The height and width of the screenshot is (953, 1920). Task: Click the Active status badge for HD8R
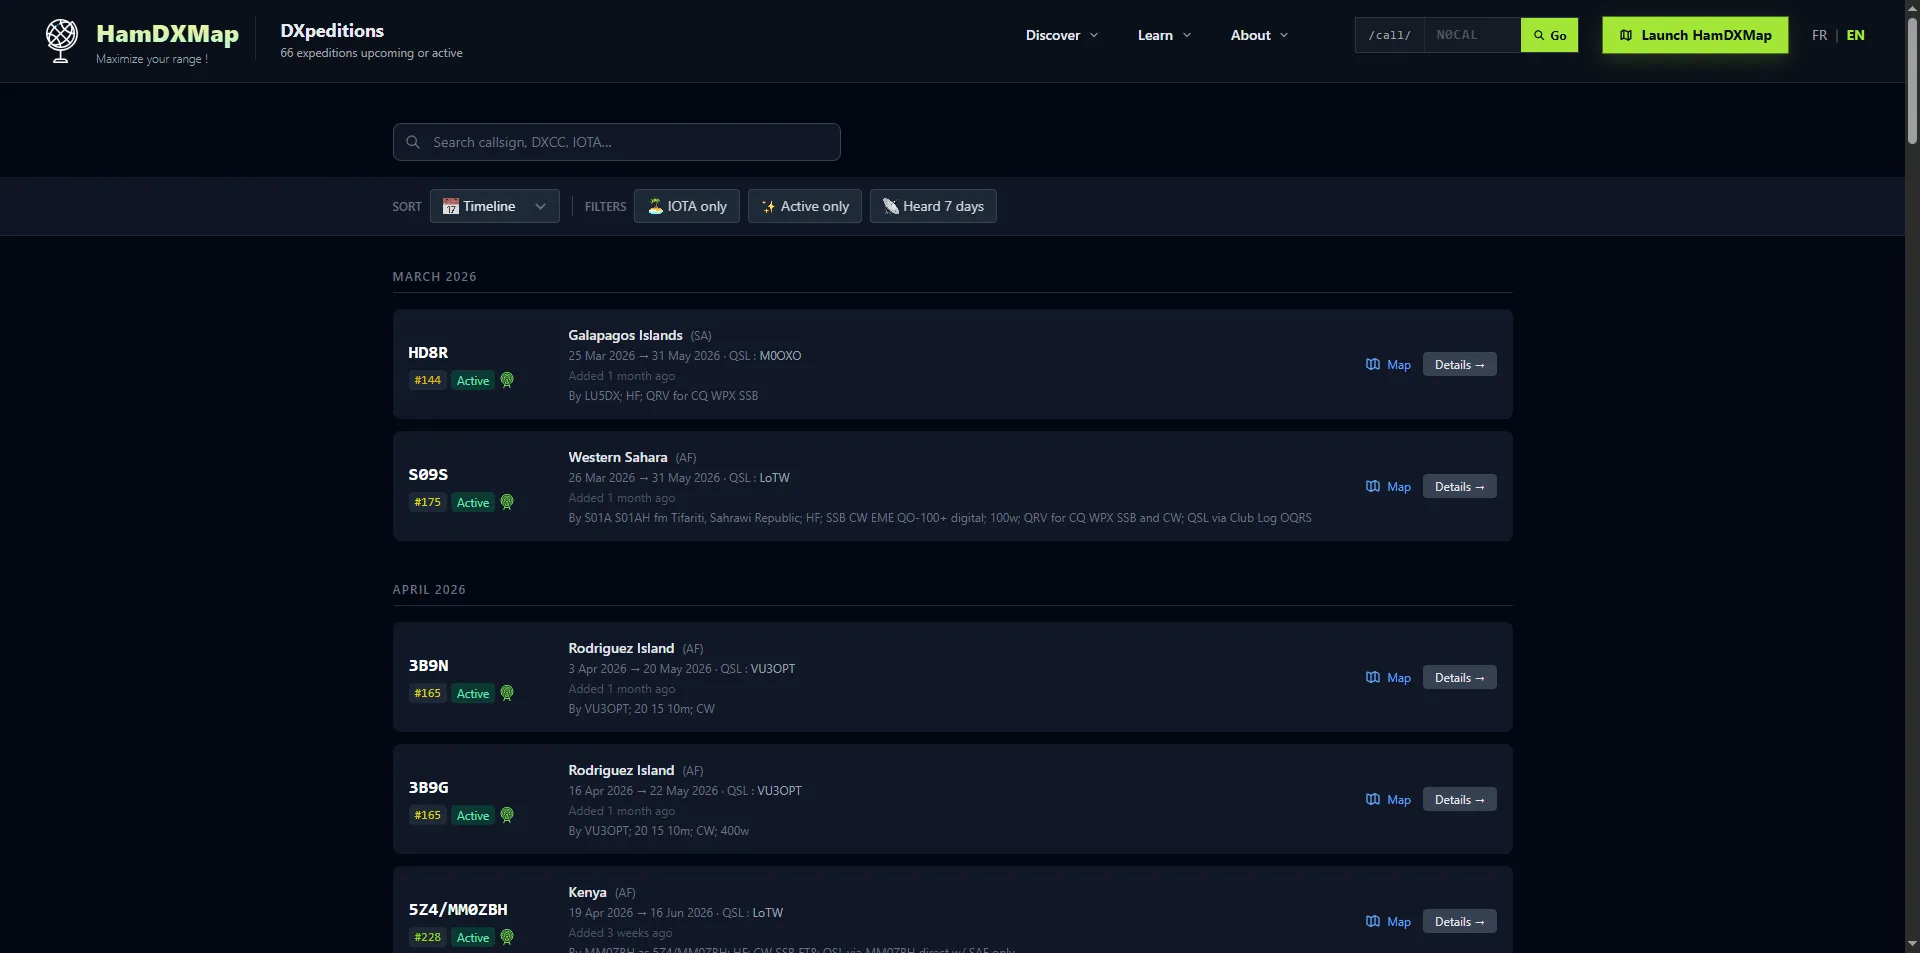tap(473, 380)
